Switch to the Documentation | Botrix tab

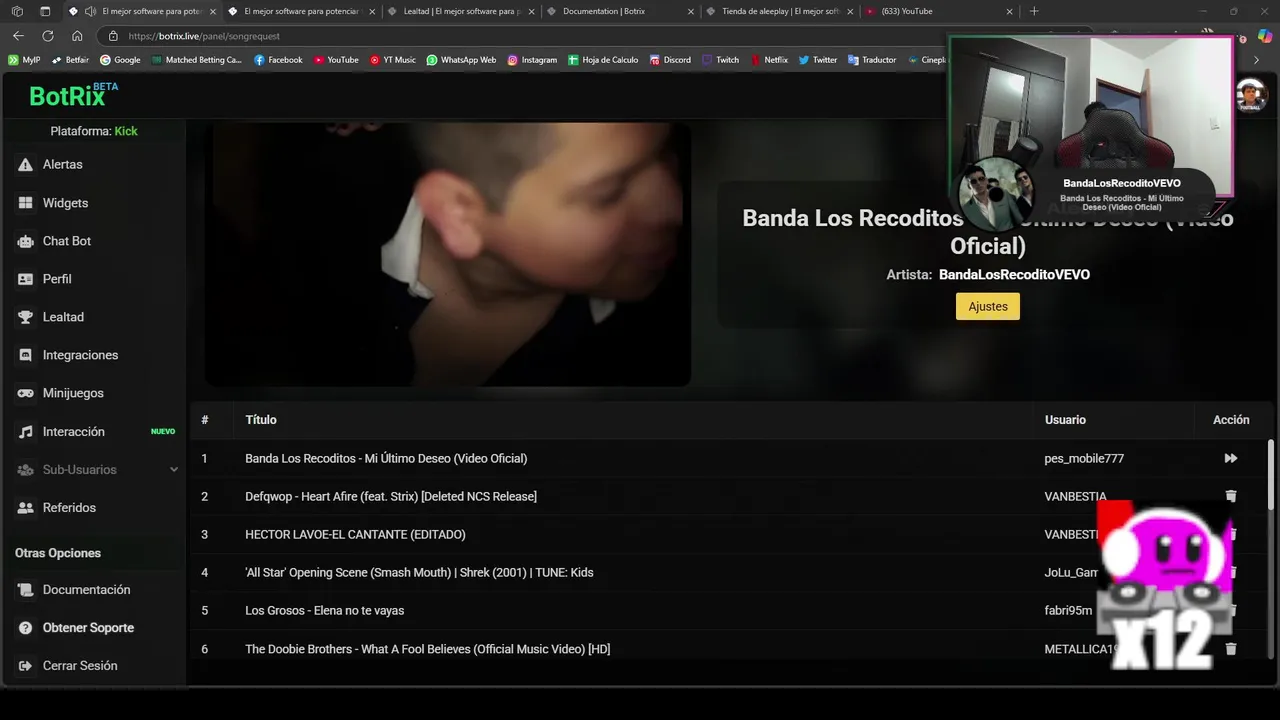click(x=620, y=11)
